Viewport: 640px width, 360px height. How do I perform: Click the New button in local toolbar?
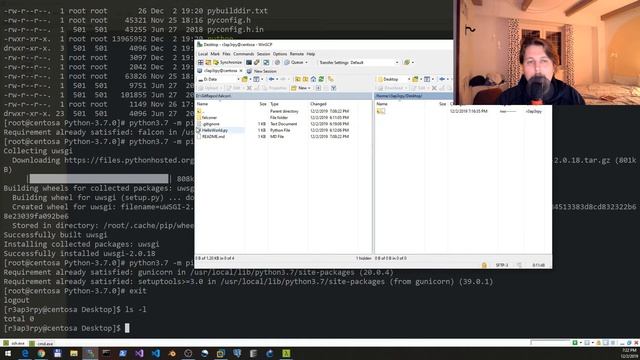pyautogui.click(x=300, y=88)
